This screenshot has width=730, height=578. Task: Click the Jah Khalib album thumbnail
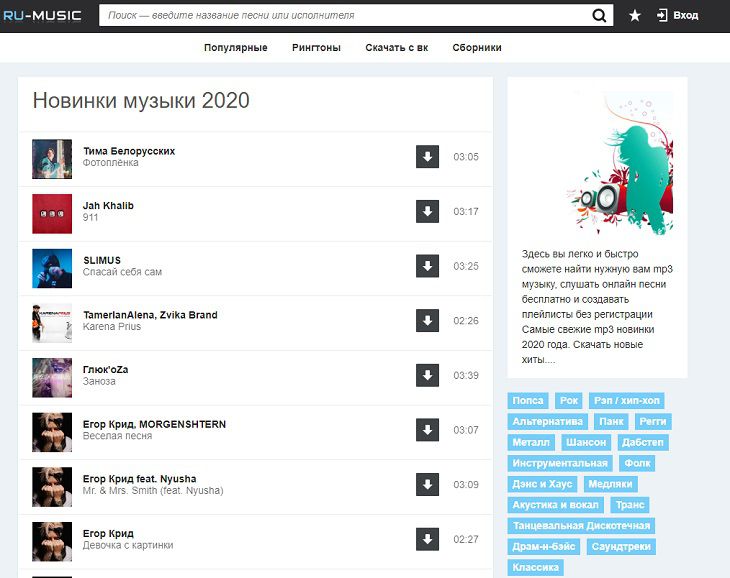pos(52,212)
